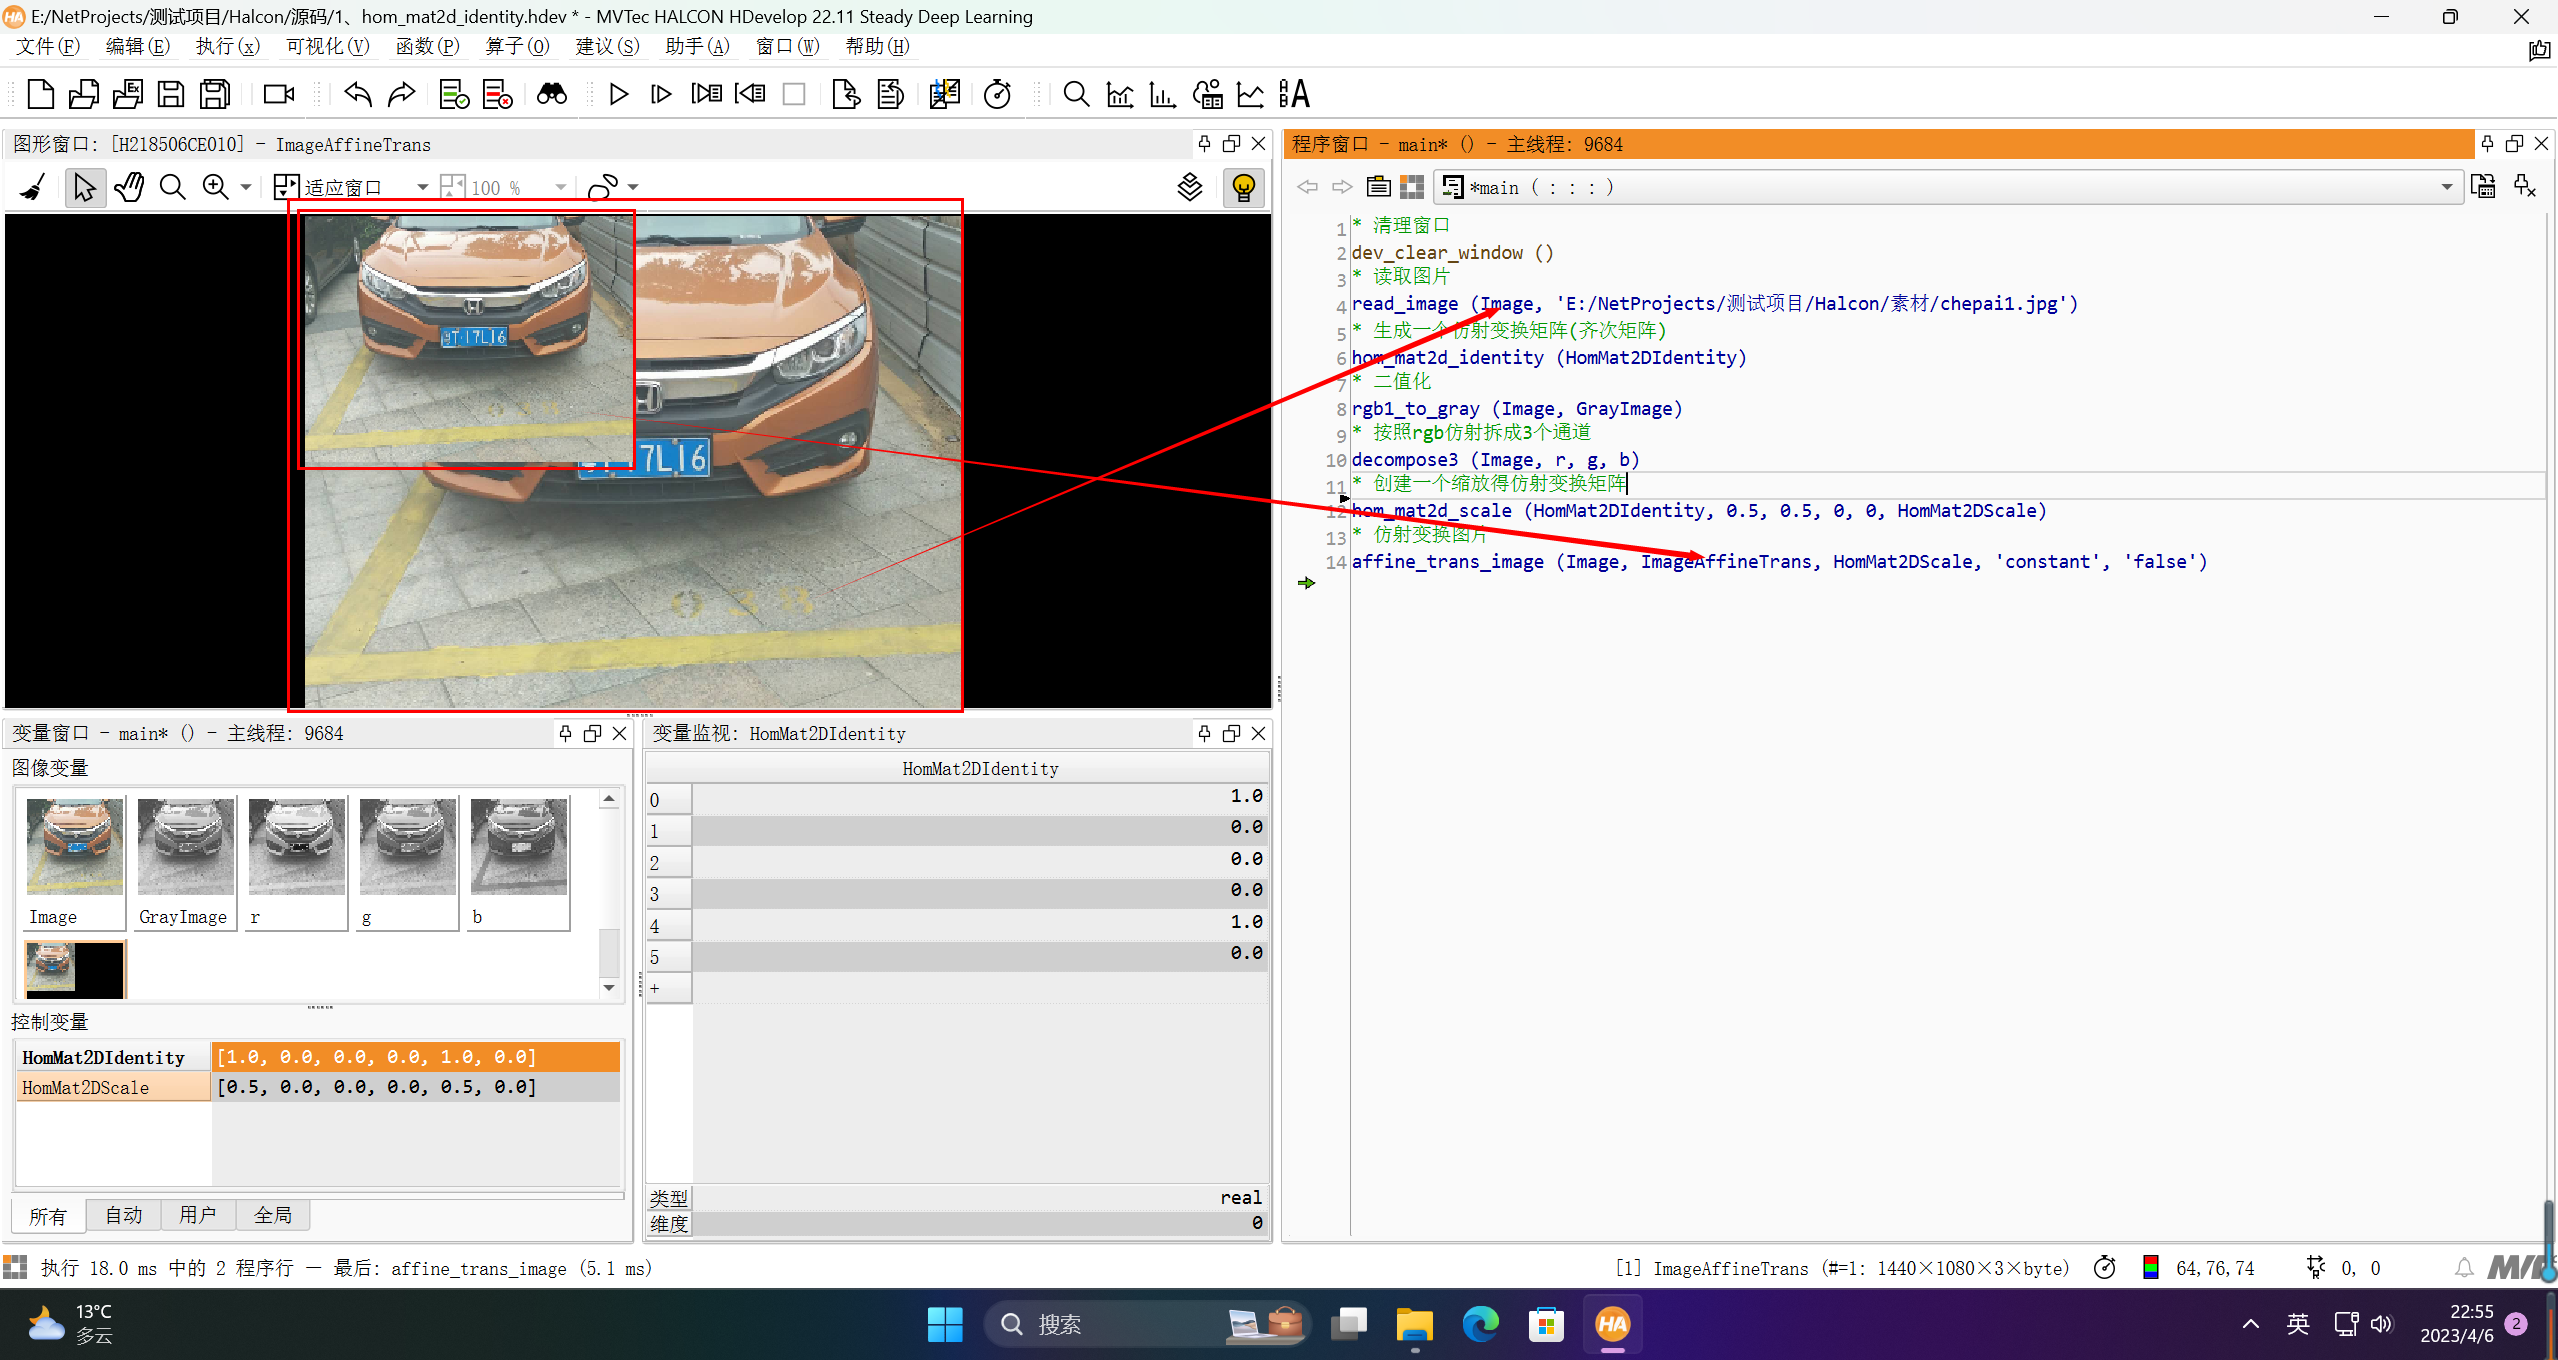The height and width of the screenshot is (1360, 2558).
Task: Click the binoculars find icon
Action: coord(551,94)
